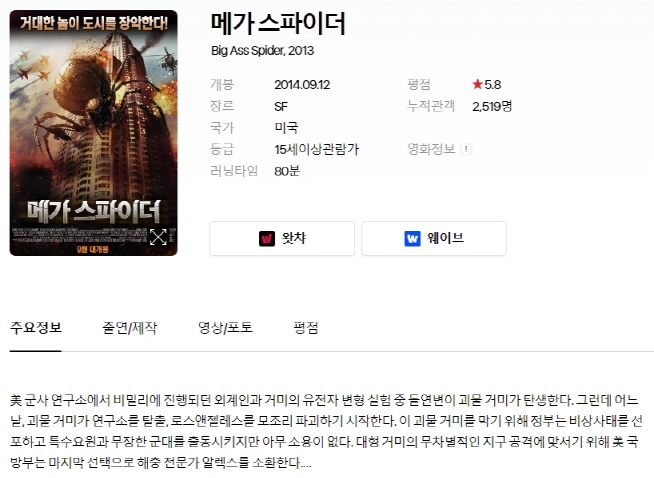This screenshot has width=654, height=478.
Task: Click the pink 왓챠 logo icon
Action: click(267, 239)
